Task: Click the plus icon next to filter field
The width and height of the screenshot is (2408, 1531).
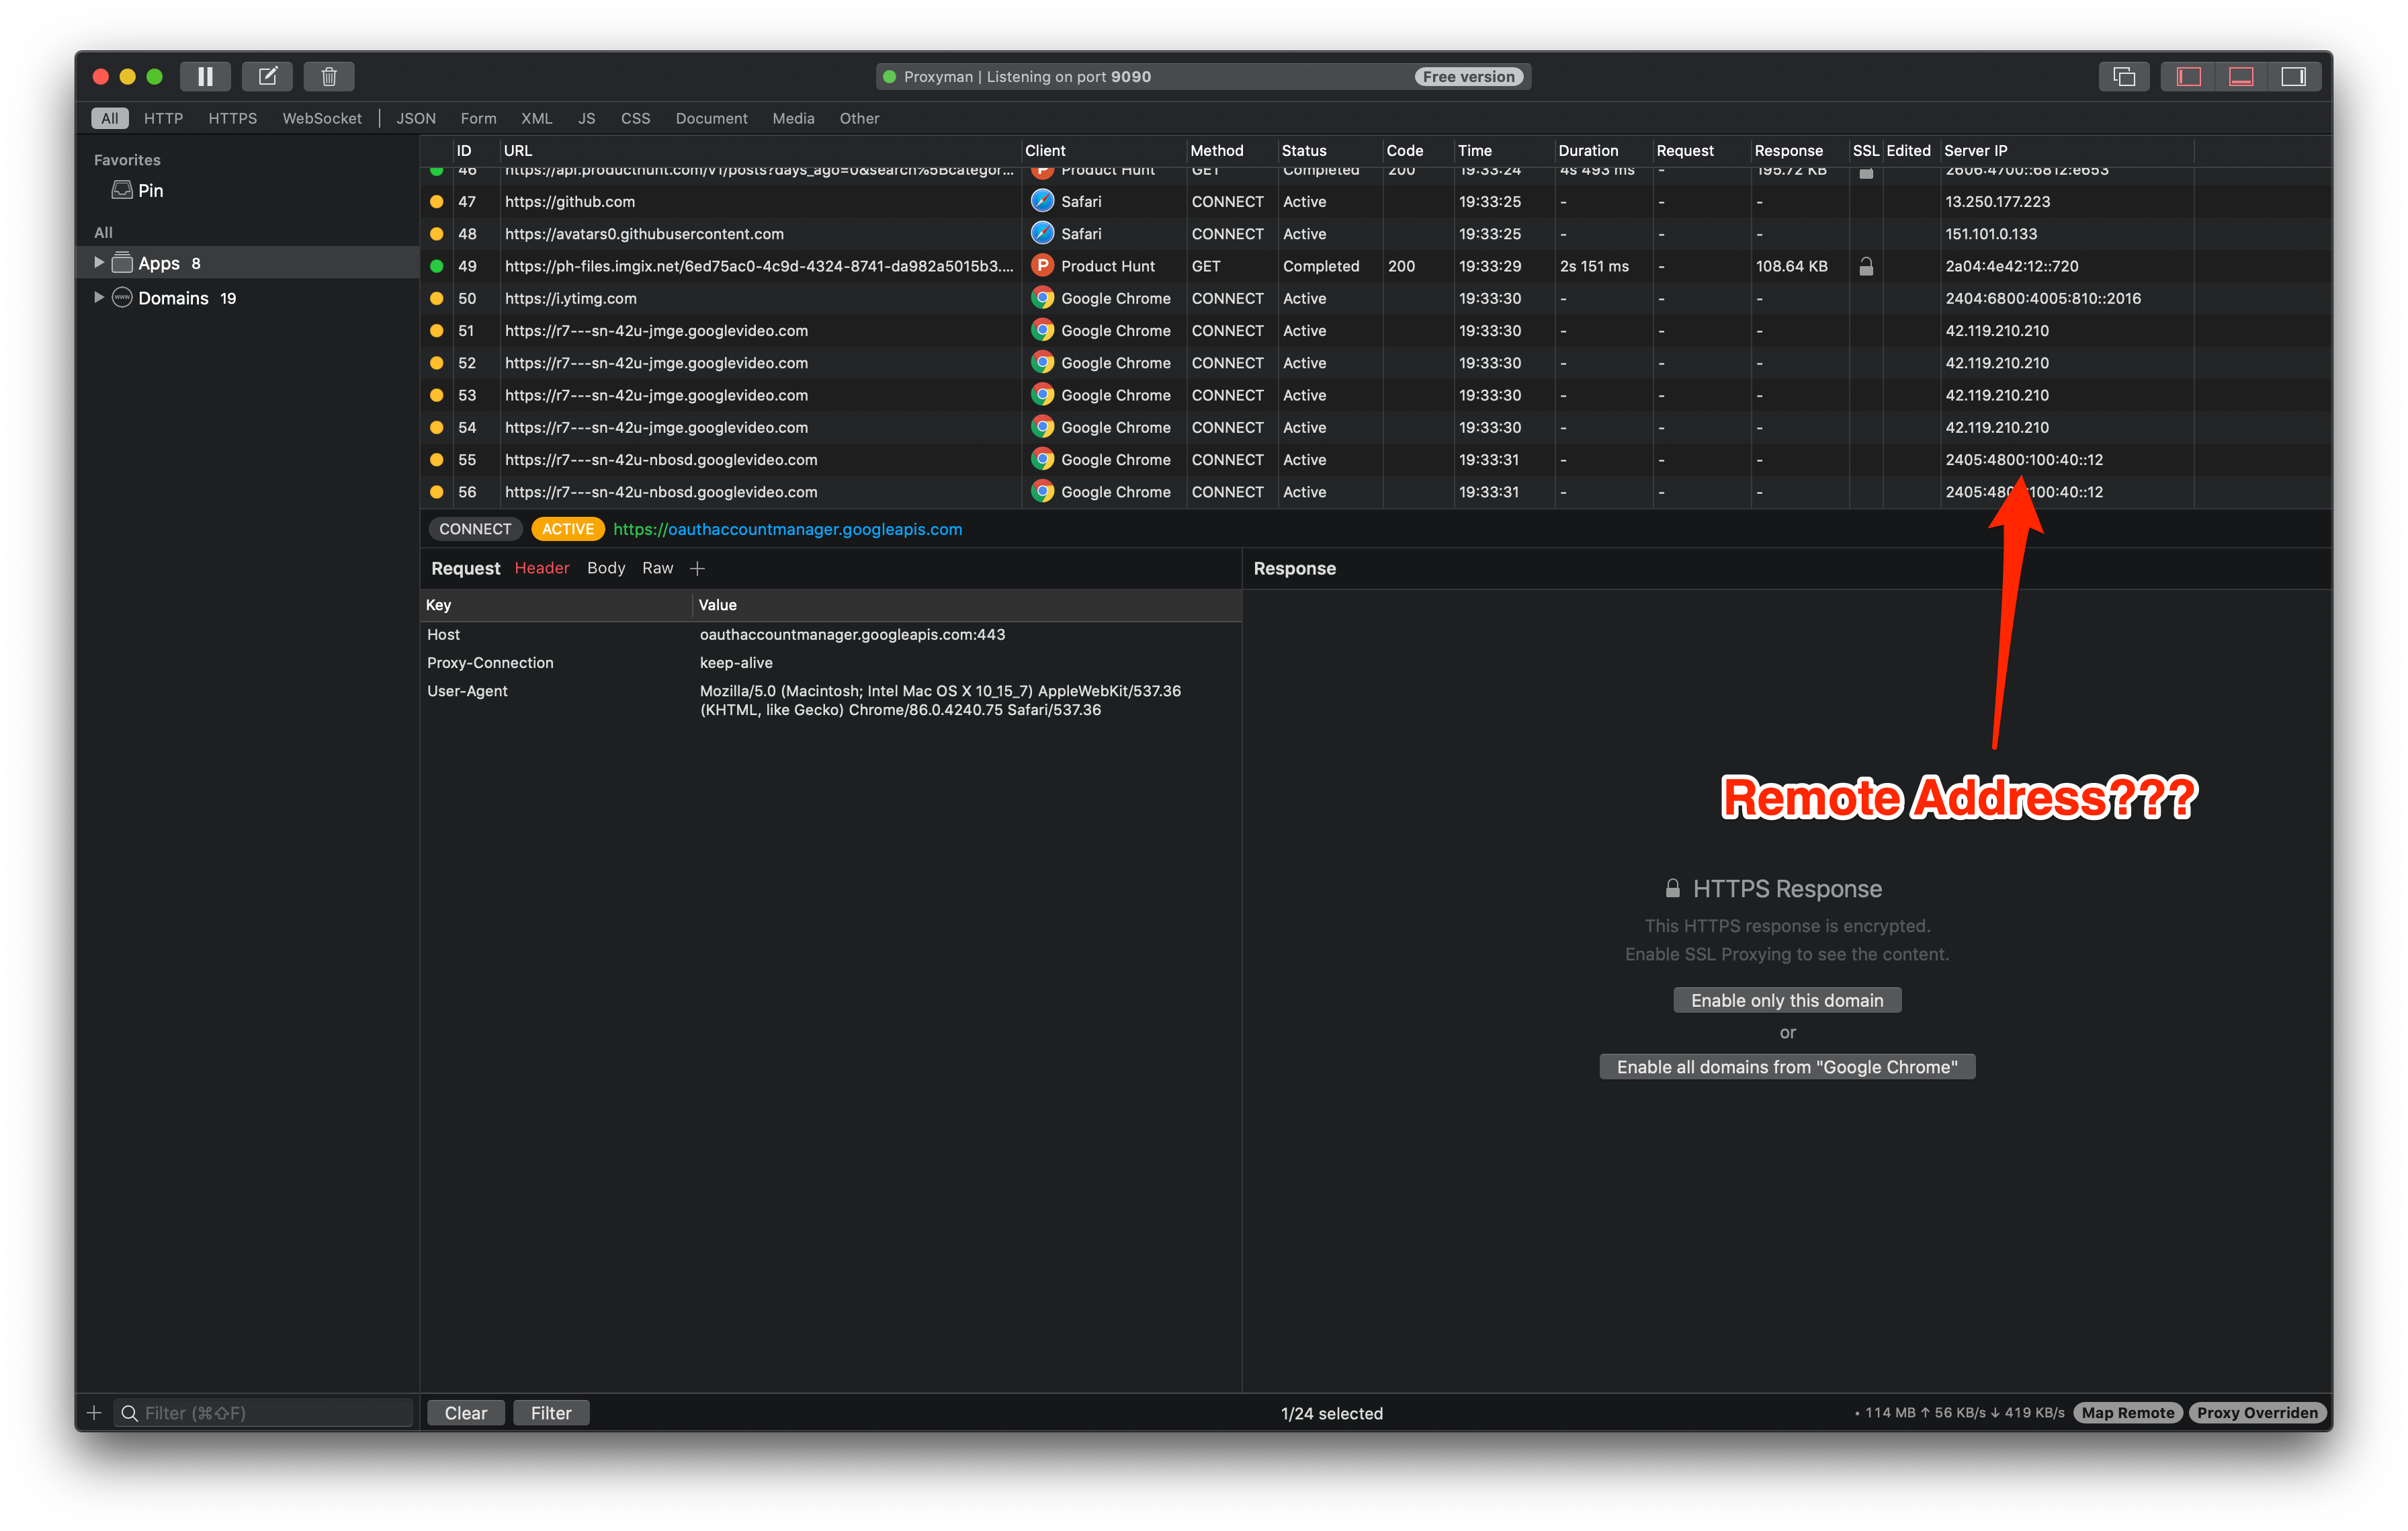Action: tap(94, 1412)
